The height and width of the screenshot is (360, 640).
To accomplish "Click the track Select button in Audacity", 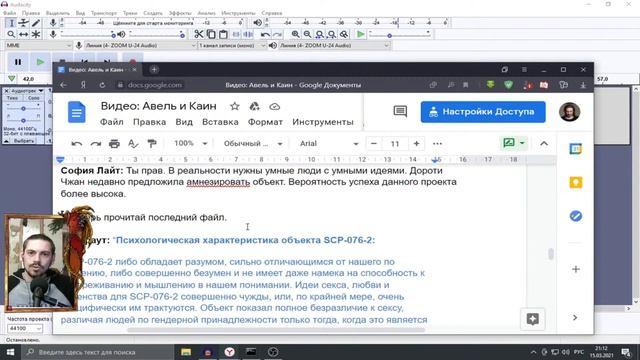I will click(x=24, y=141).
